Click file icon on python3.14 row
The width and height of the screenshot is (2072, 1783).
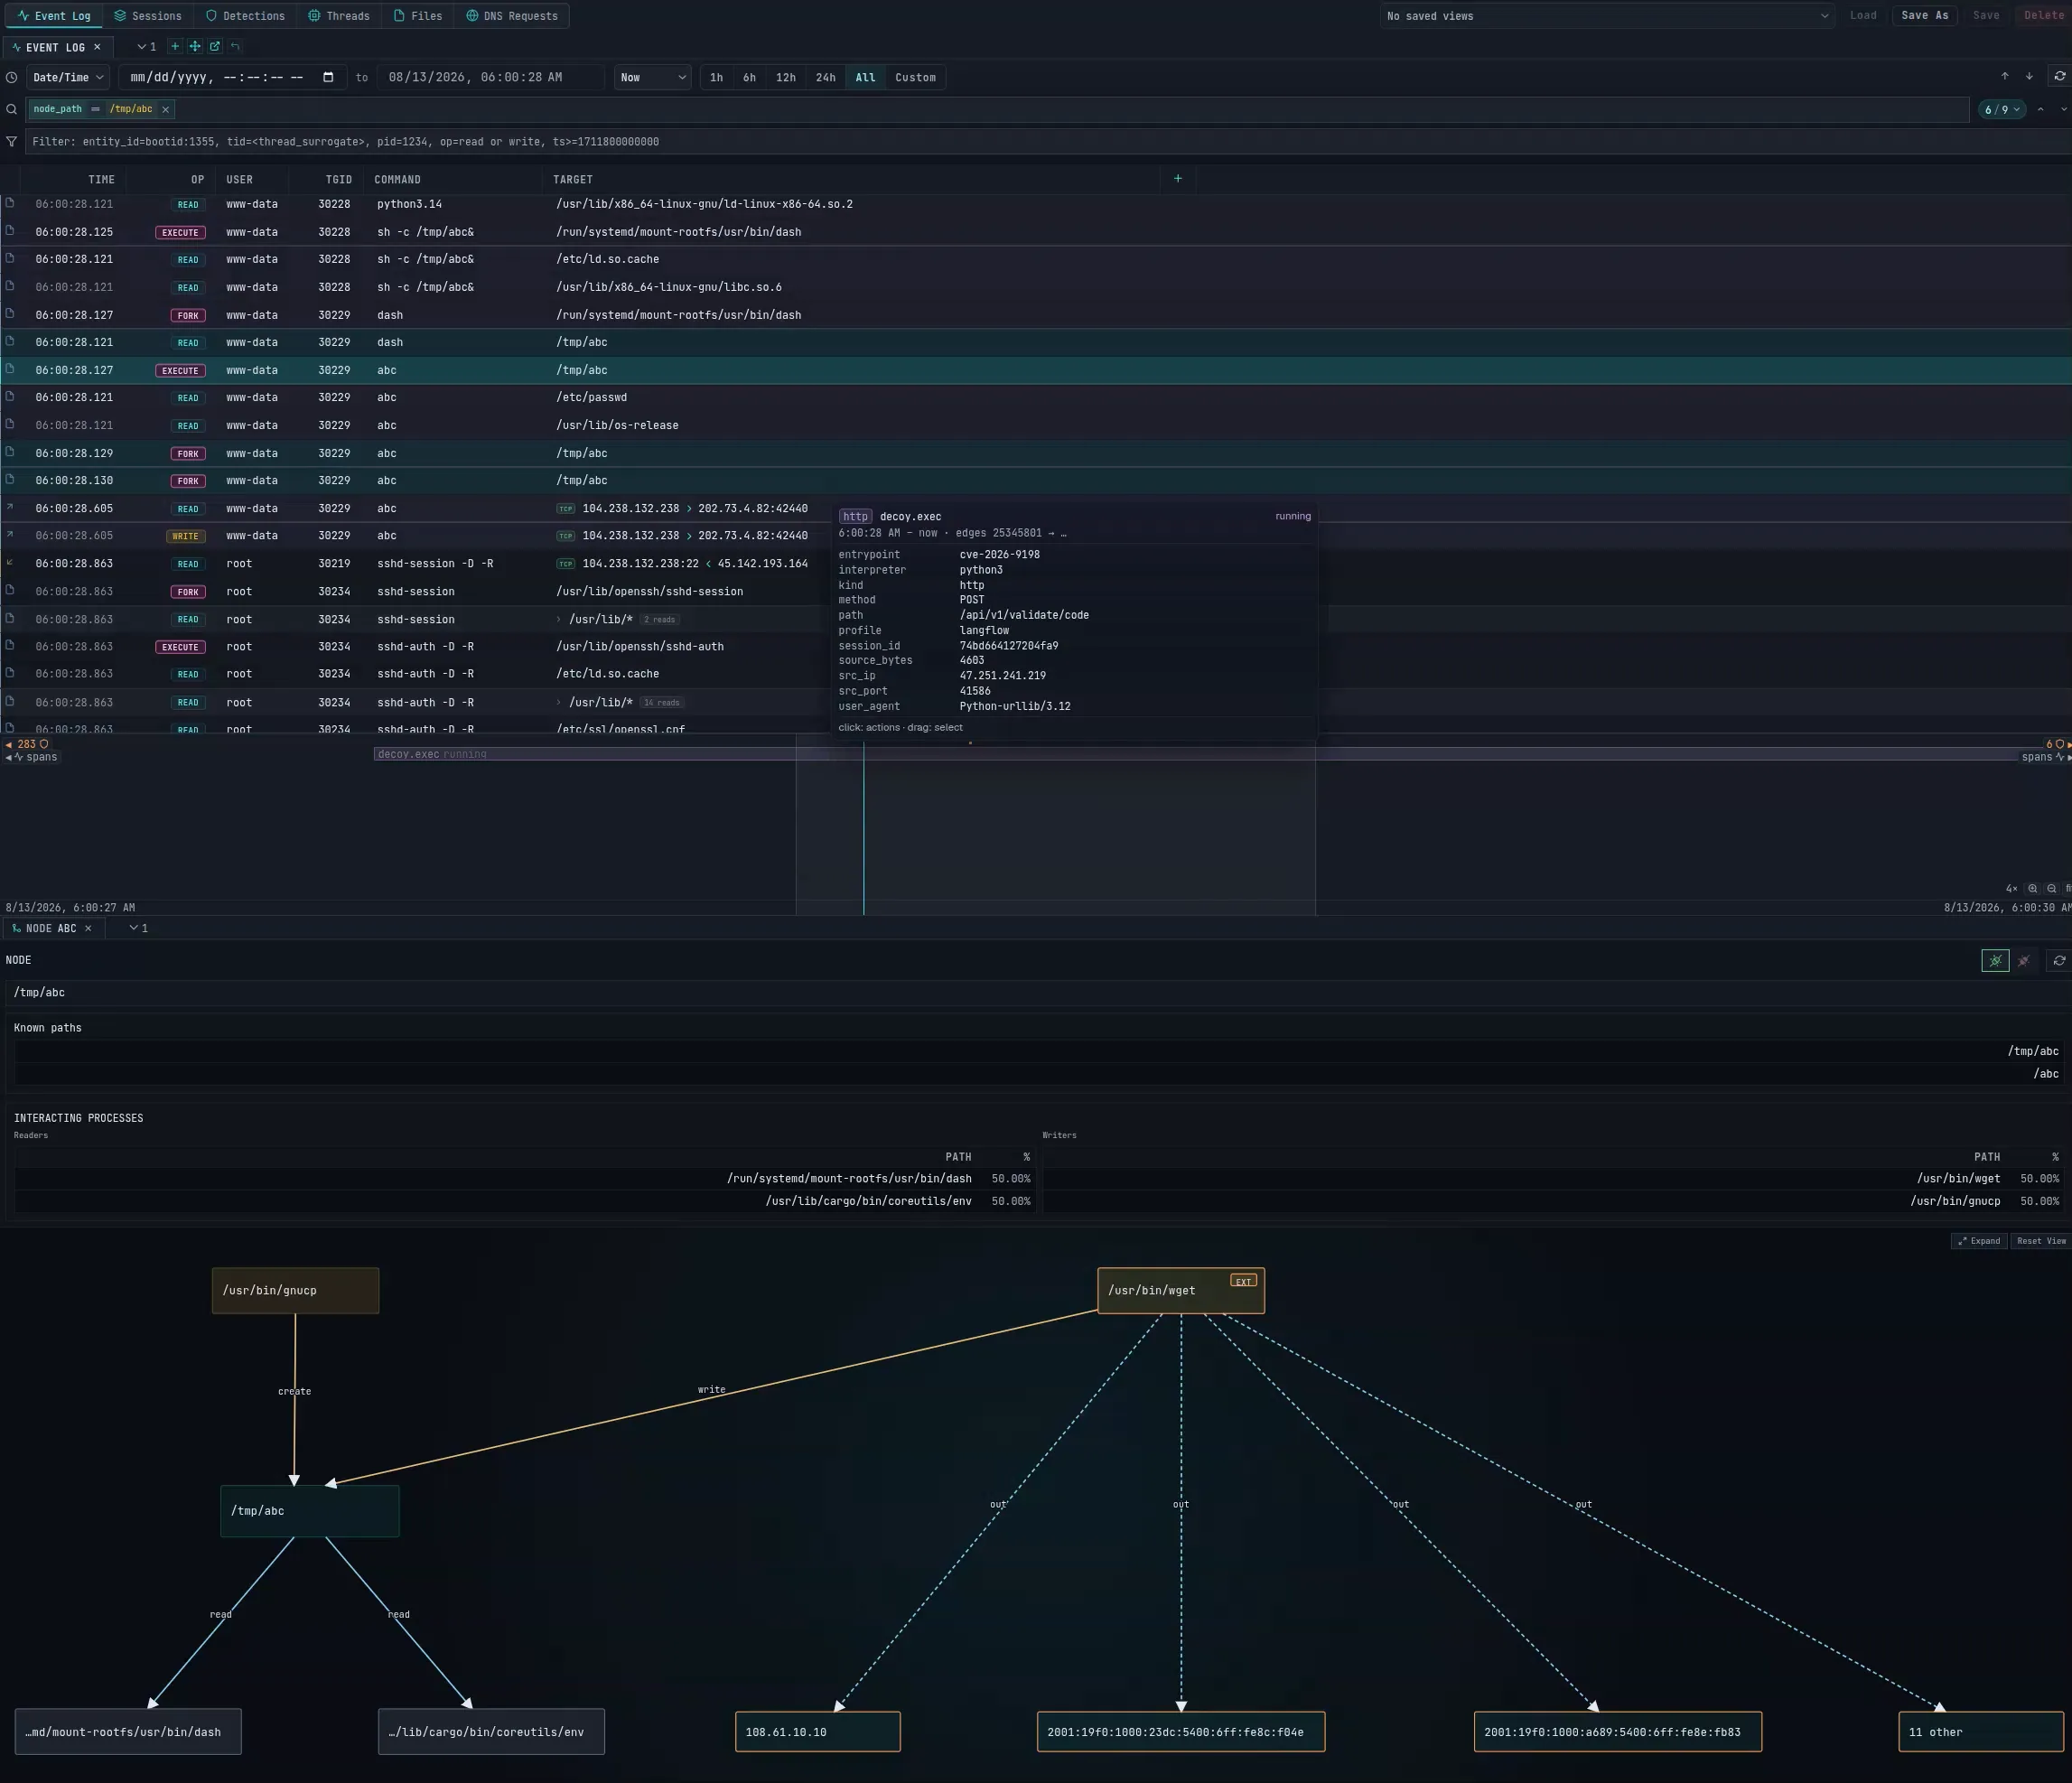(x=10, y=203)
